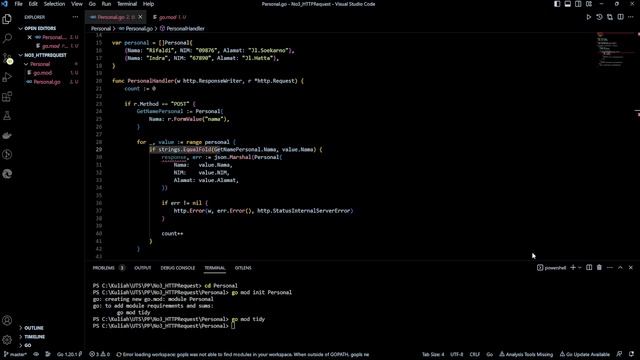Screen dimensions: 640x360
Task: Run the Go file with play icon
Action: [x=589, y=17]
